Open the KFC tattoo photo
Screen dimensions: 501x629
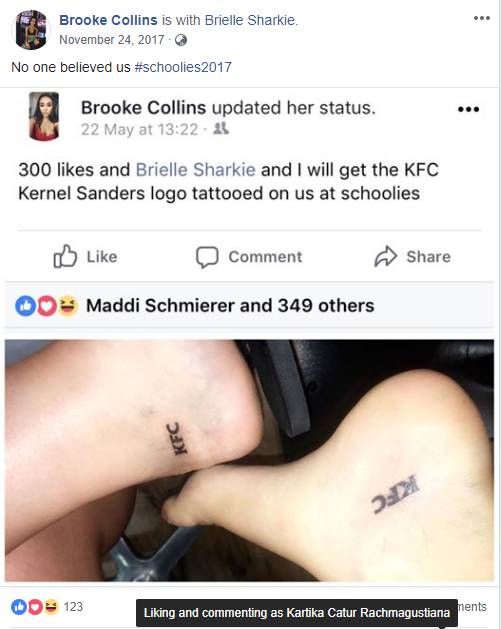(x=249, y=461)
